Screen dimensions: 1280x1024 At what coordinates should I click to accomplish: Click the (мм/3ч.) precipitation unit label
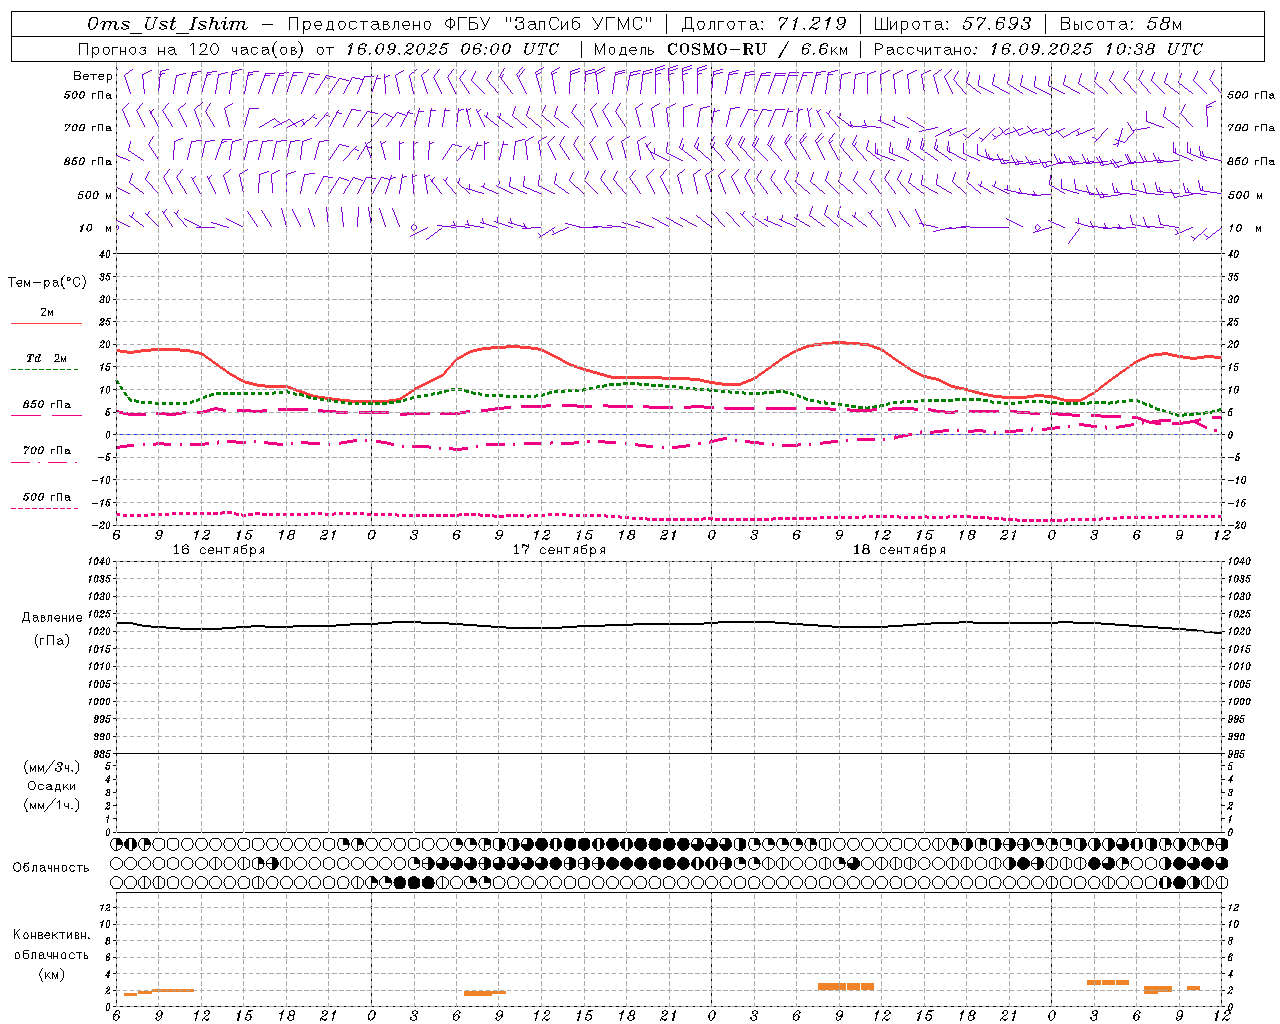[52, 767]
